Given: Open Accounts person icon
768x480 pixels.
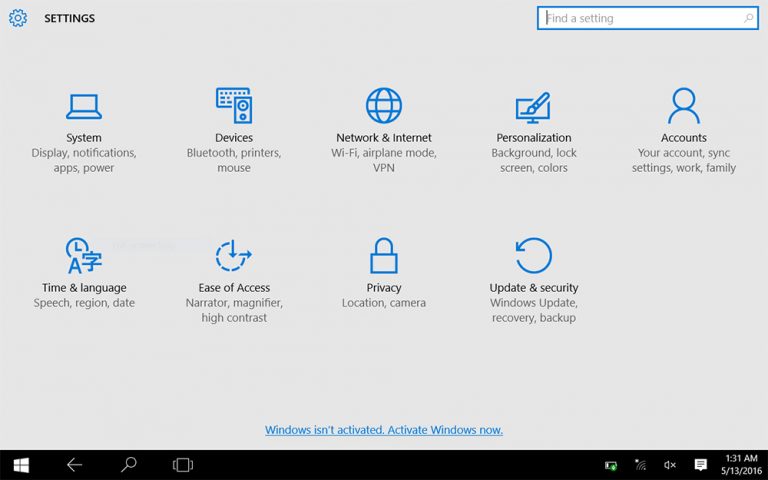Looking at the screenshot, I should click(684, 105).
